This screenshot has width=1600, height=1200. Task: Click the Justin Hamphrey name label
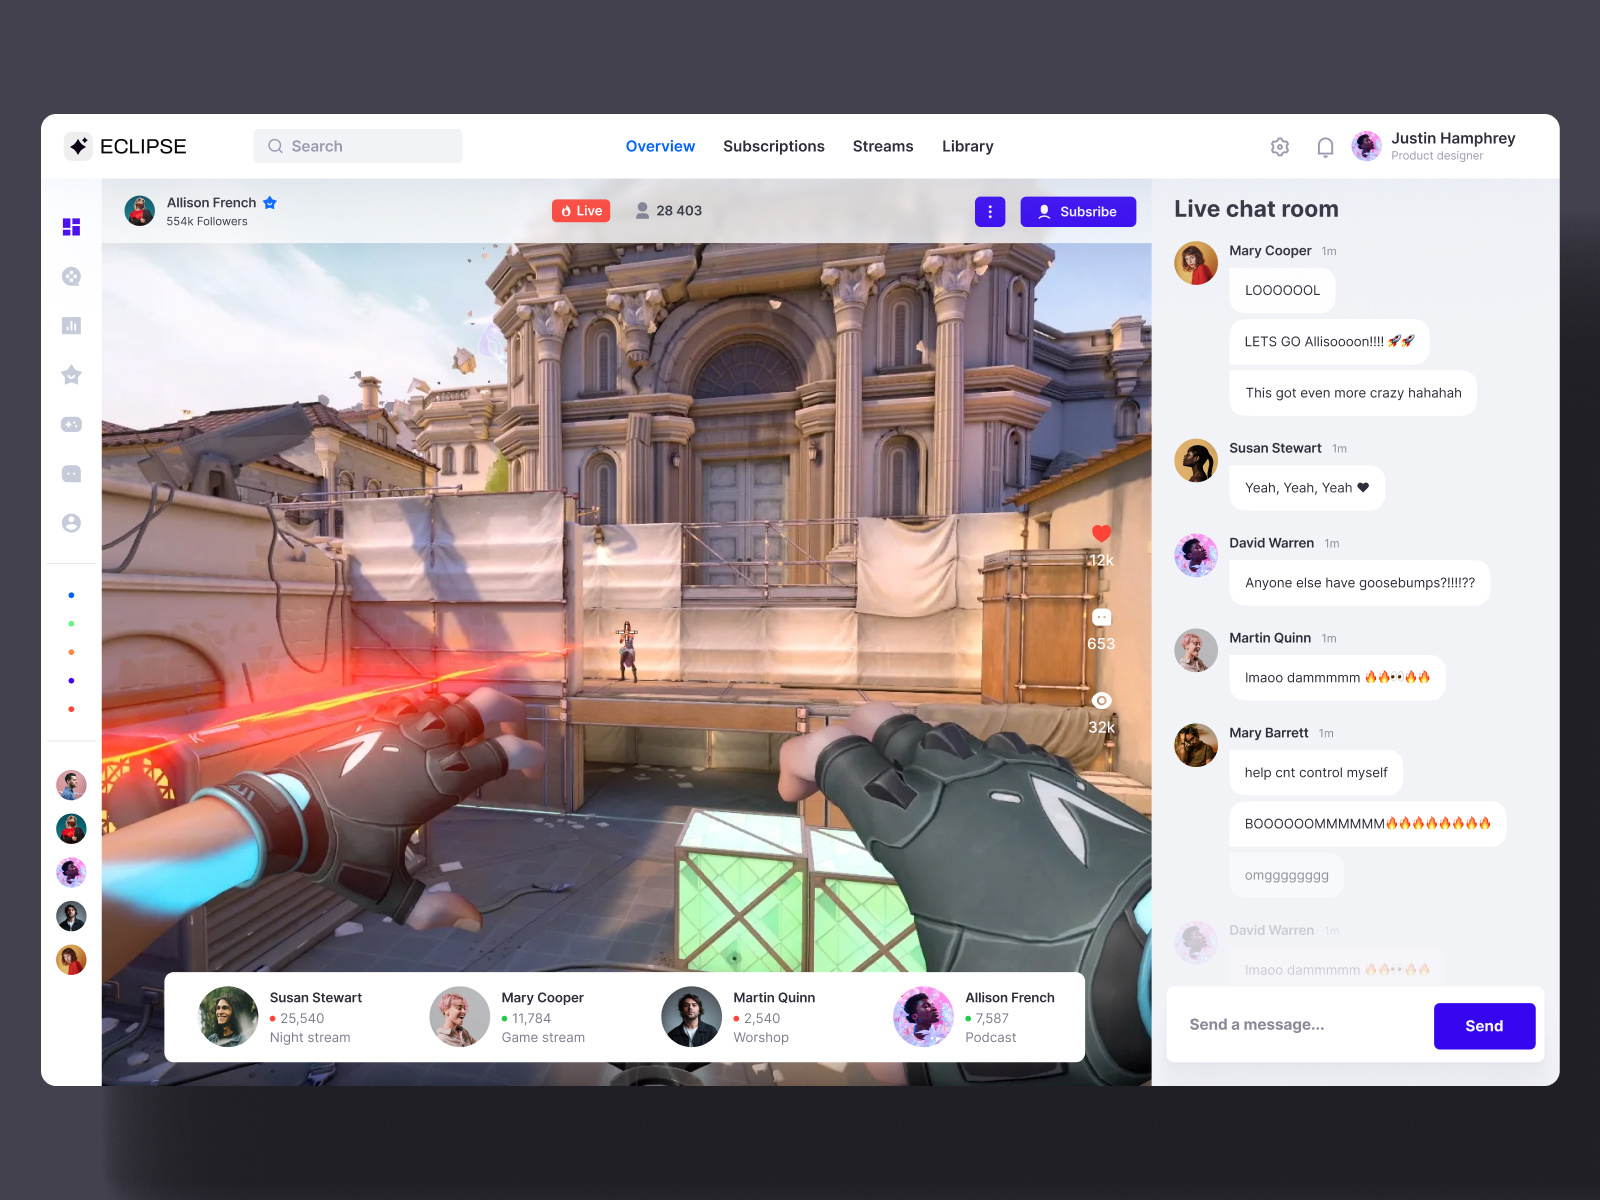pyautogui.click(x=1453, y=138)
